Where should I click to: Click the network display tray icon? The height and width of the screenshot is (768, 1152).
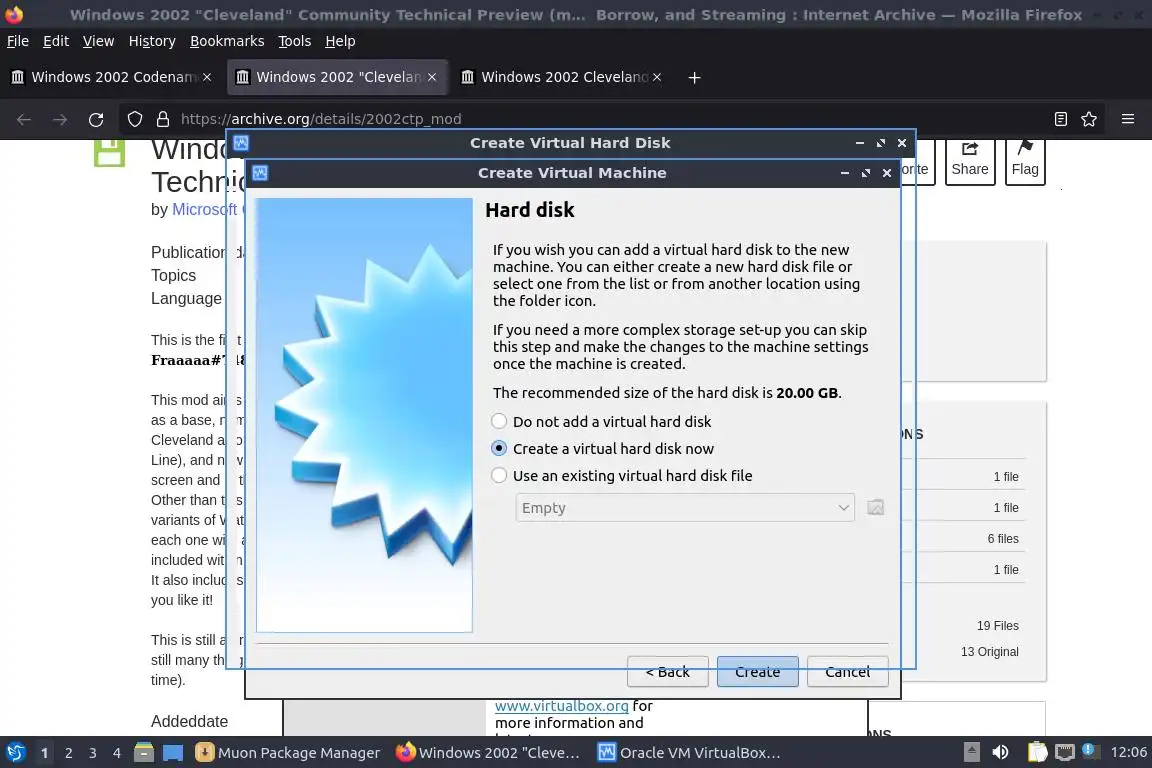(1064, 753)
